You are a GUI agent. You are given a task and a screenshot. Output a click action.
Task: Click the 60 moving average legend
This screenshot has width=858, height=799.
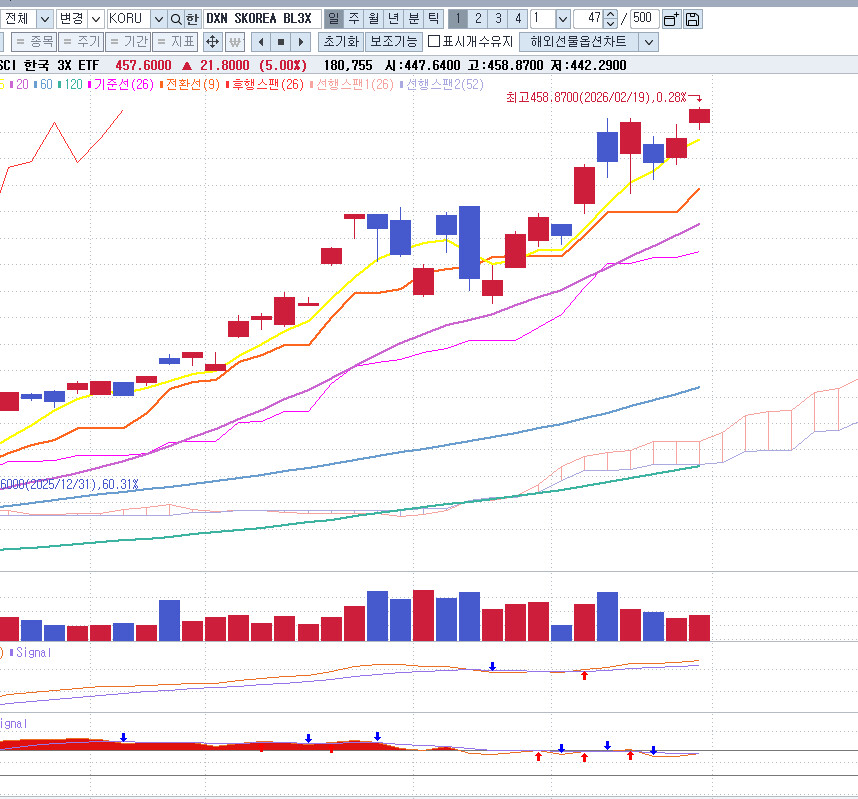[46, 84]
